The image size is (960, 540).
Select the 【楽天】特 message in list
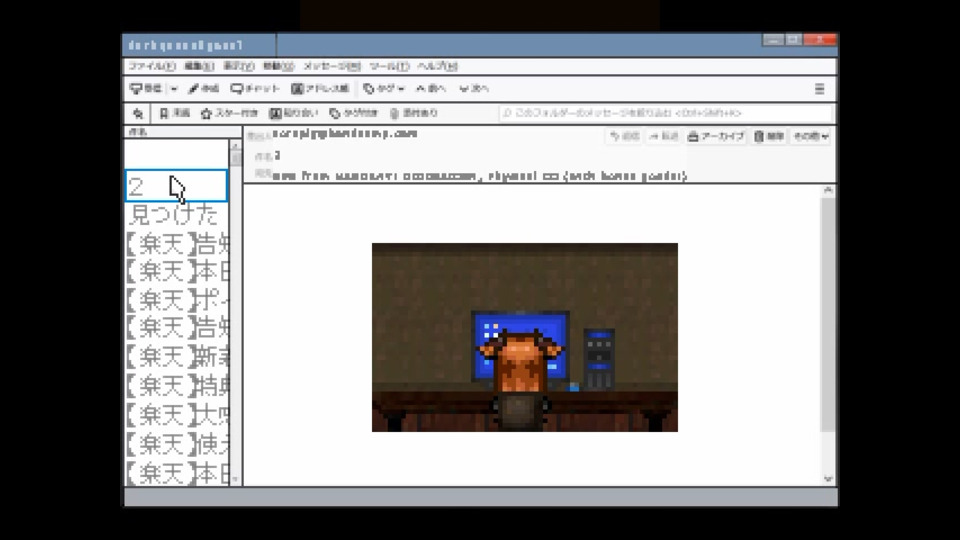(176, 386)
